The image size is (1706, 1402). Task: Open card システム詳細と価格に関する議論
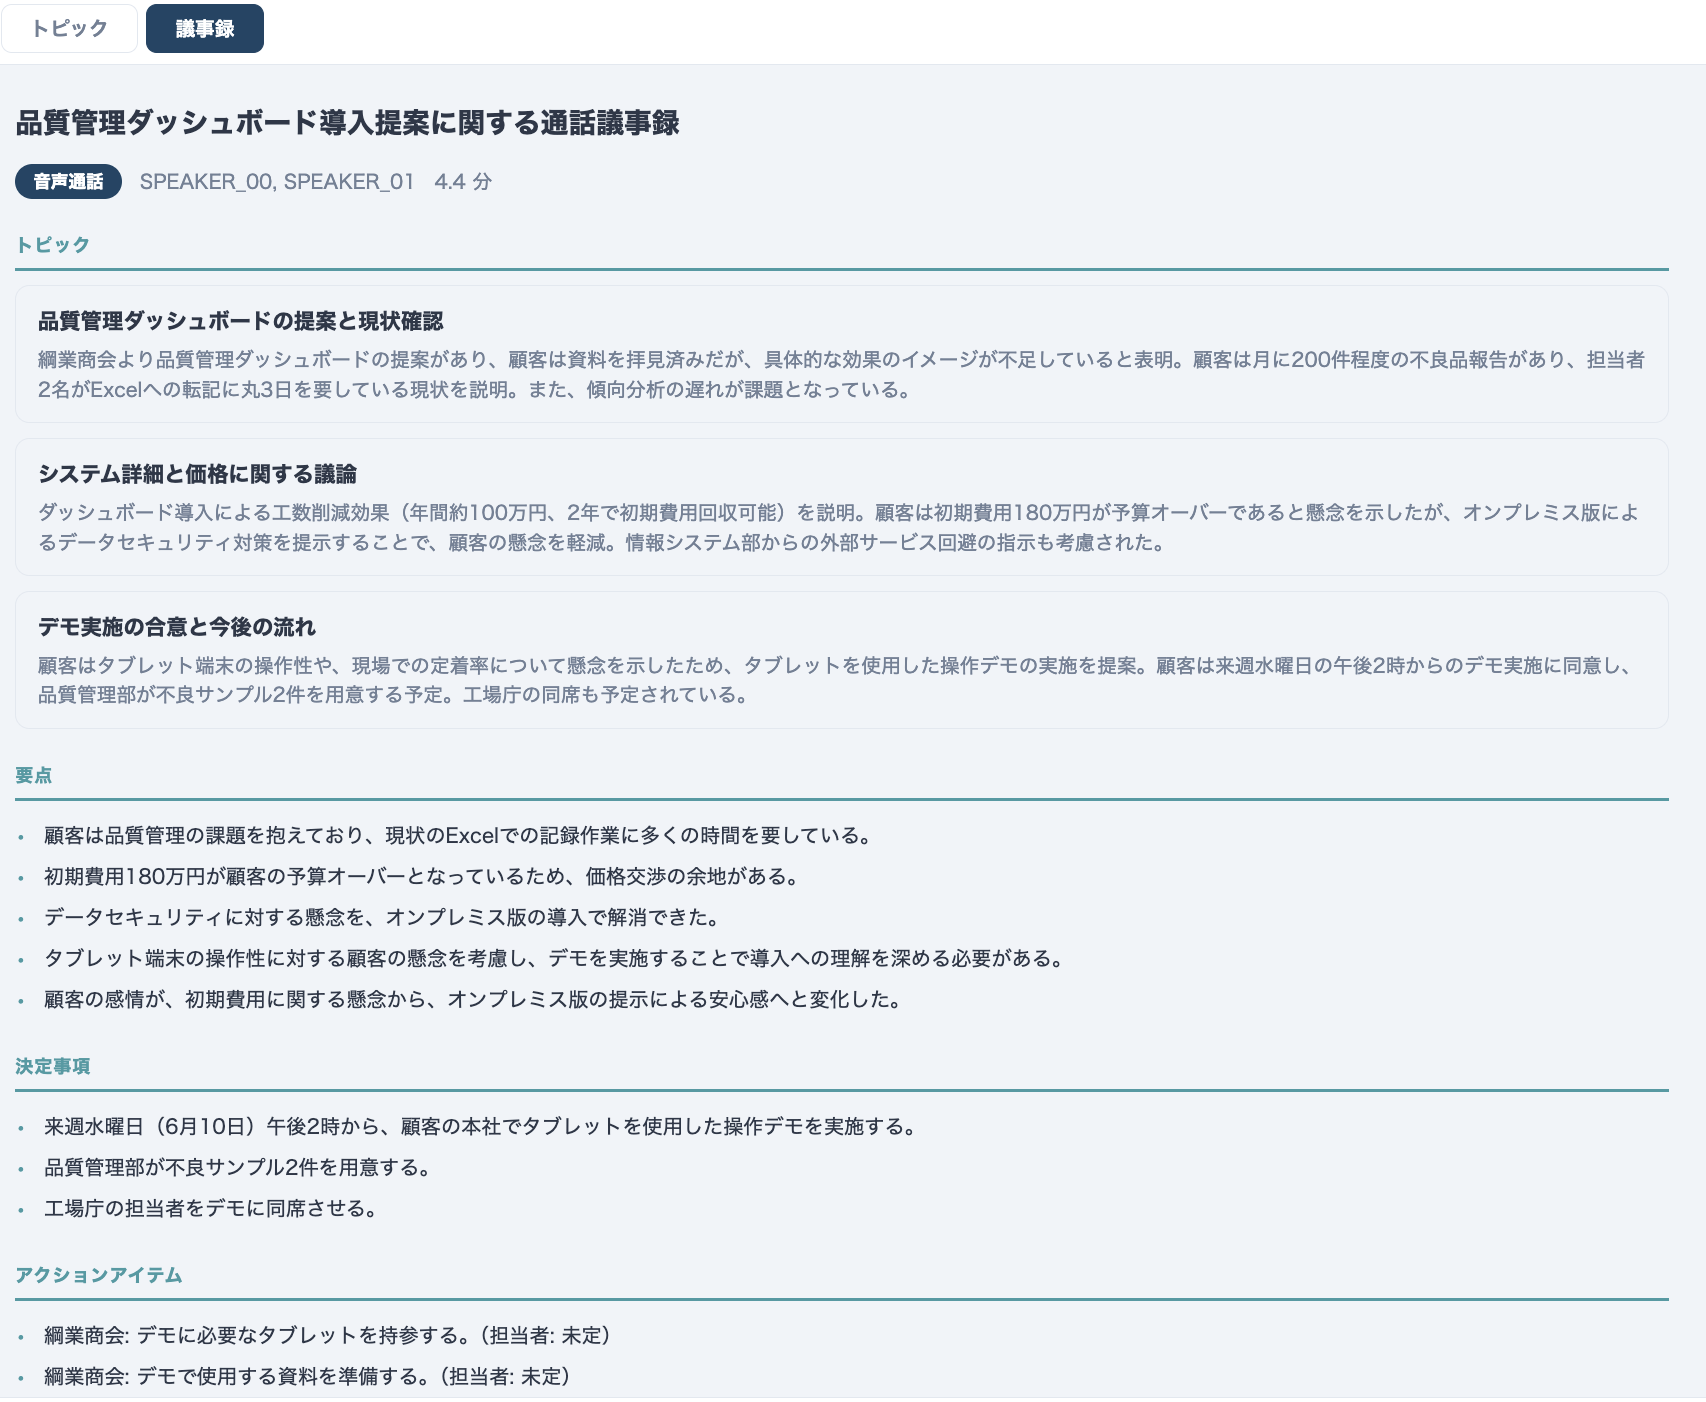coord(842,507)
